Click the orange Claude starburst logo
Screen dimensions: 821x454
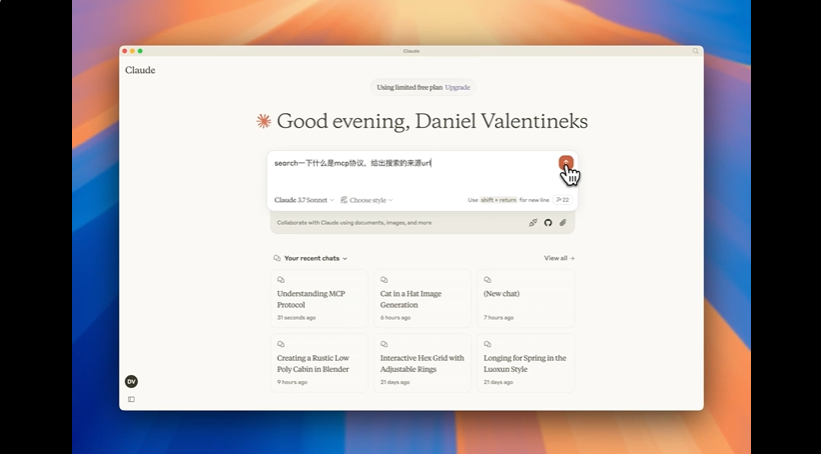pos(263,121)
